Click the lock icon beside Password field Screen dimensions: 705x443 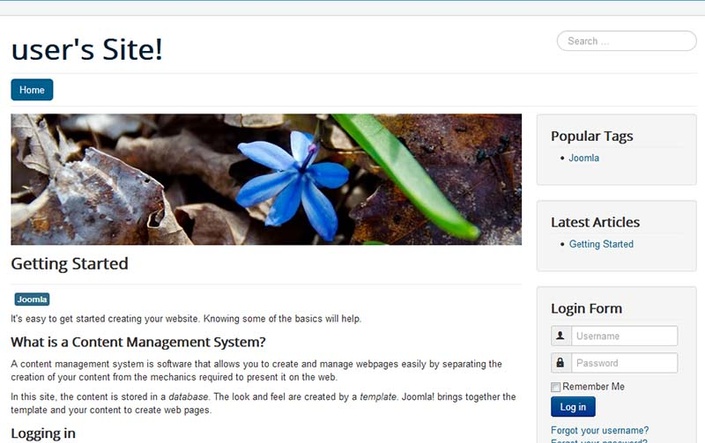click(561, 363)
